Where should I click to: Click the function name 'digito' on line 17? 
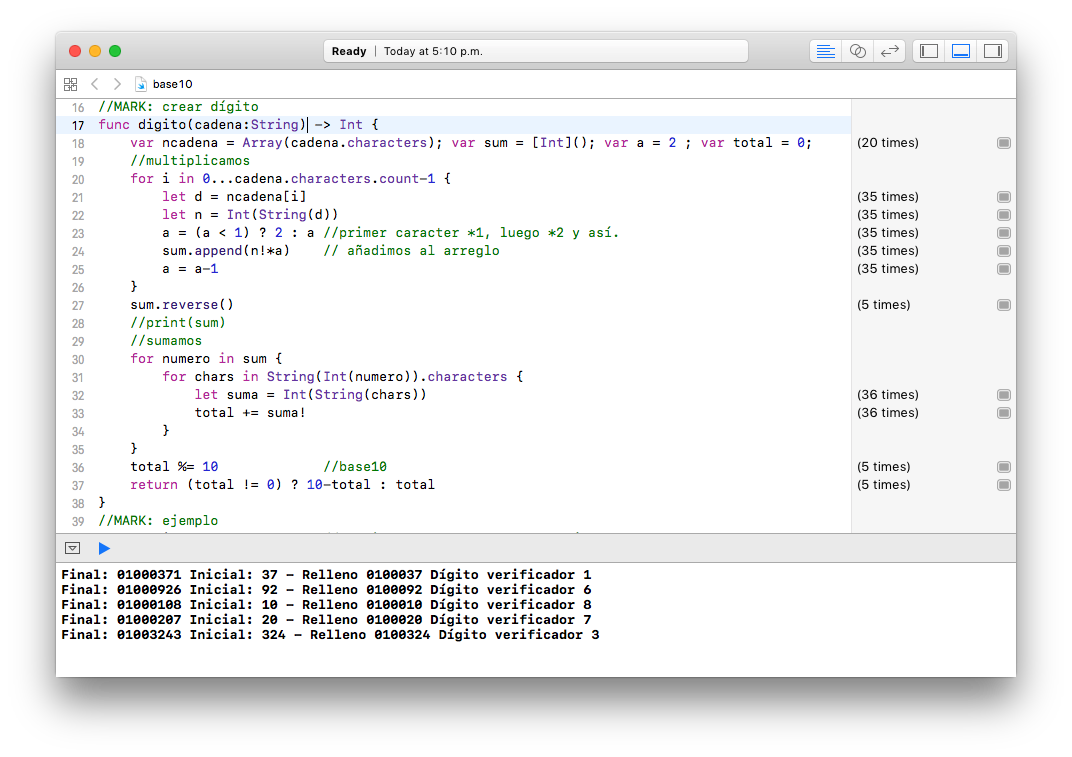[162, 124]
